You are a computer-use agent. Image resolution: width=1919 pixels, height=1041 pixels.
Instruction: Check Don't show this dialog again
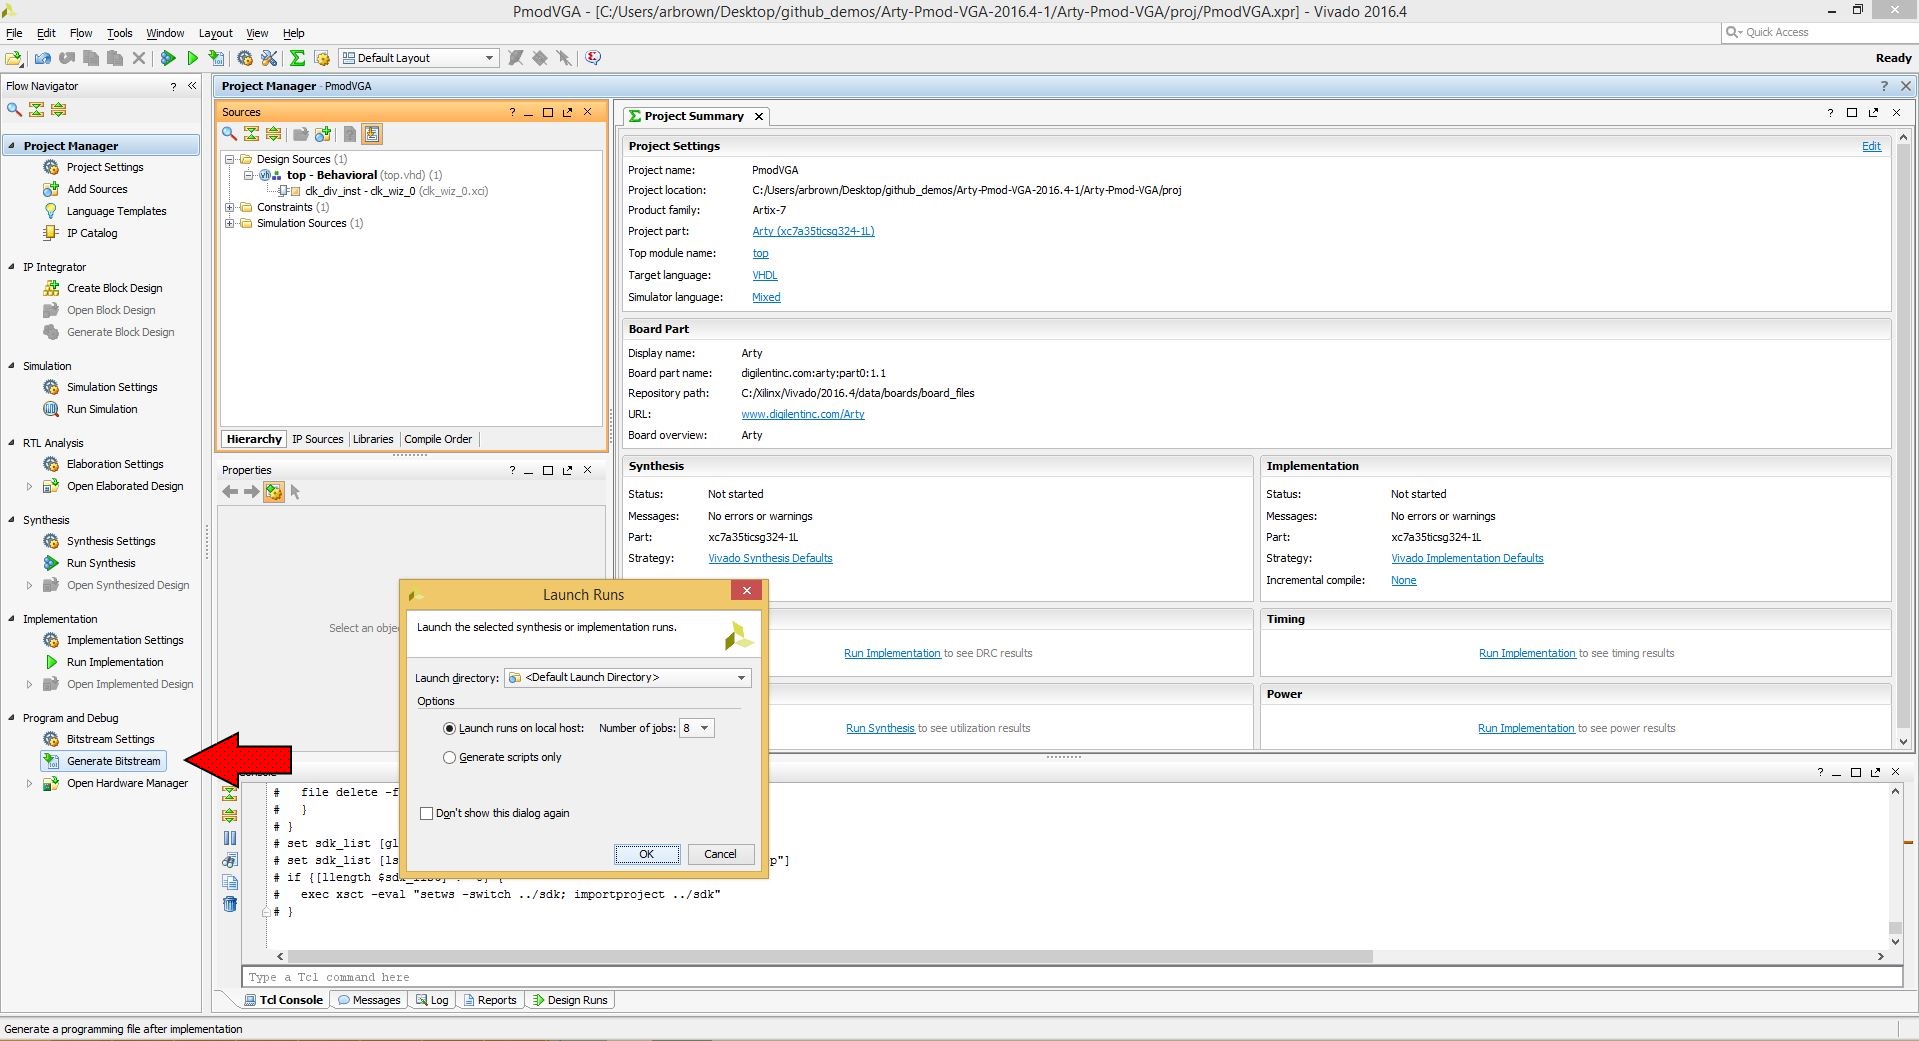(x=427, y=813)
